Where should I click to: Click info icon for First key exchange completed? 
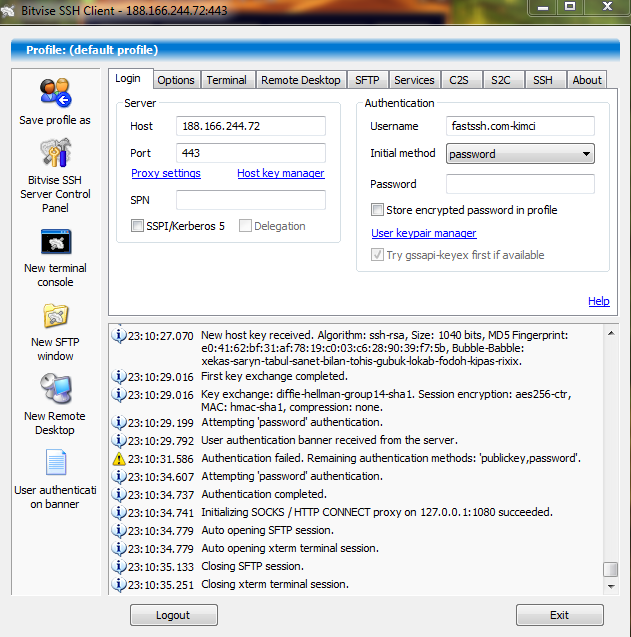pyautogui.click(x=119, y=377)
